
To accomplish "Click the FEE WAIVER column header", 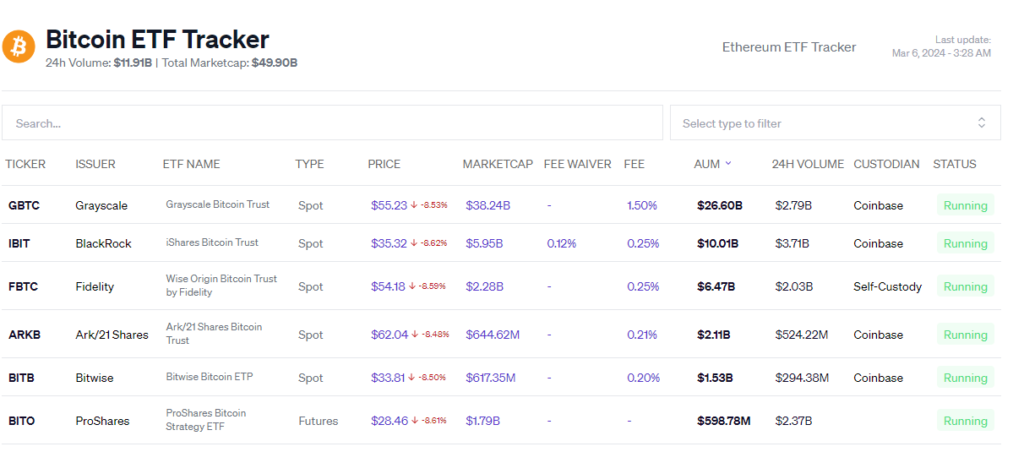I will [x=575, y=164].
